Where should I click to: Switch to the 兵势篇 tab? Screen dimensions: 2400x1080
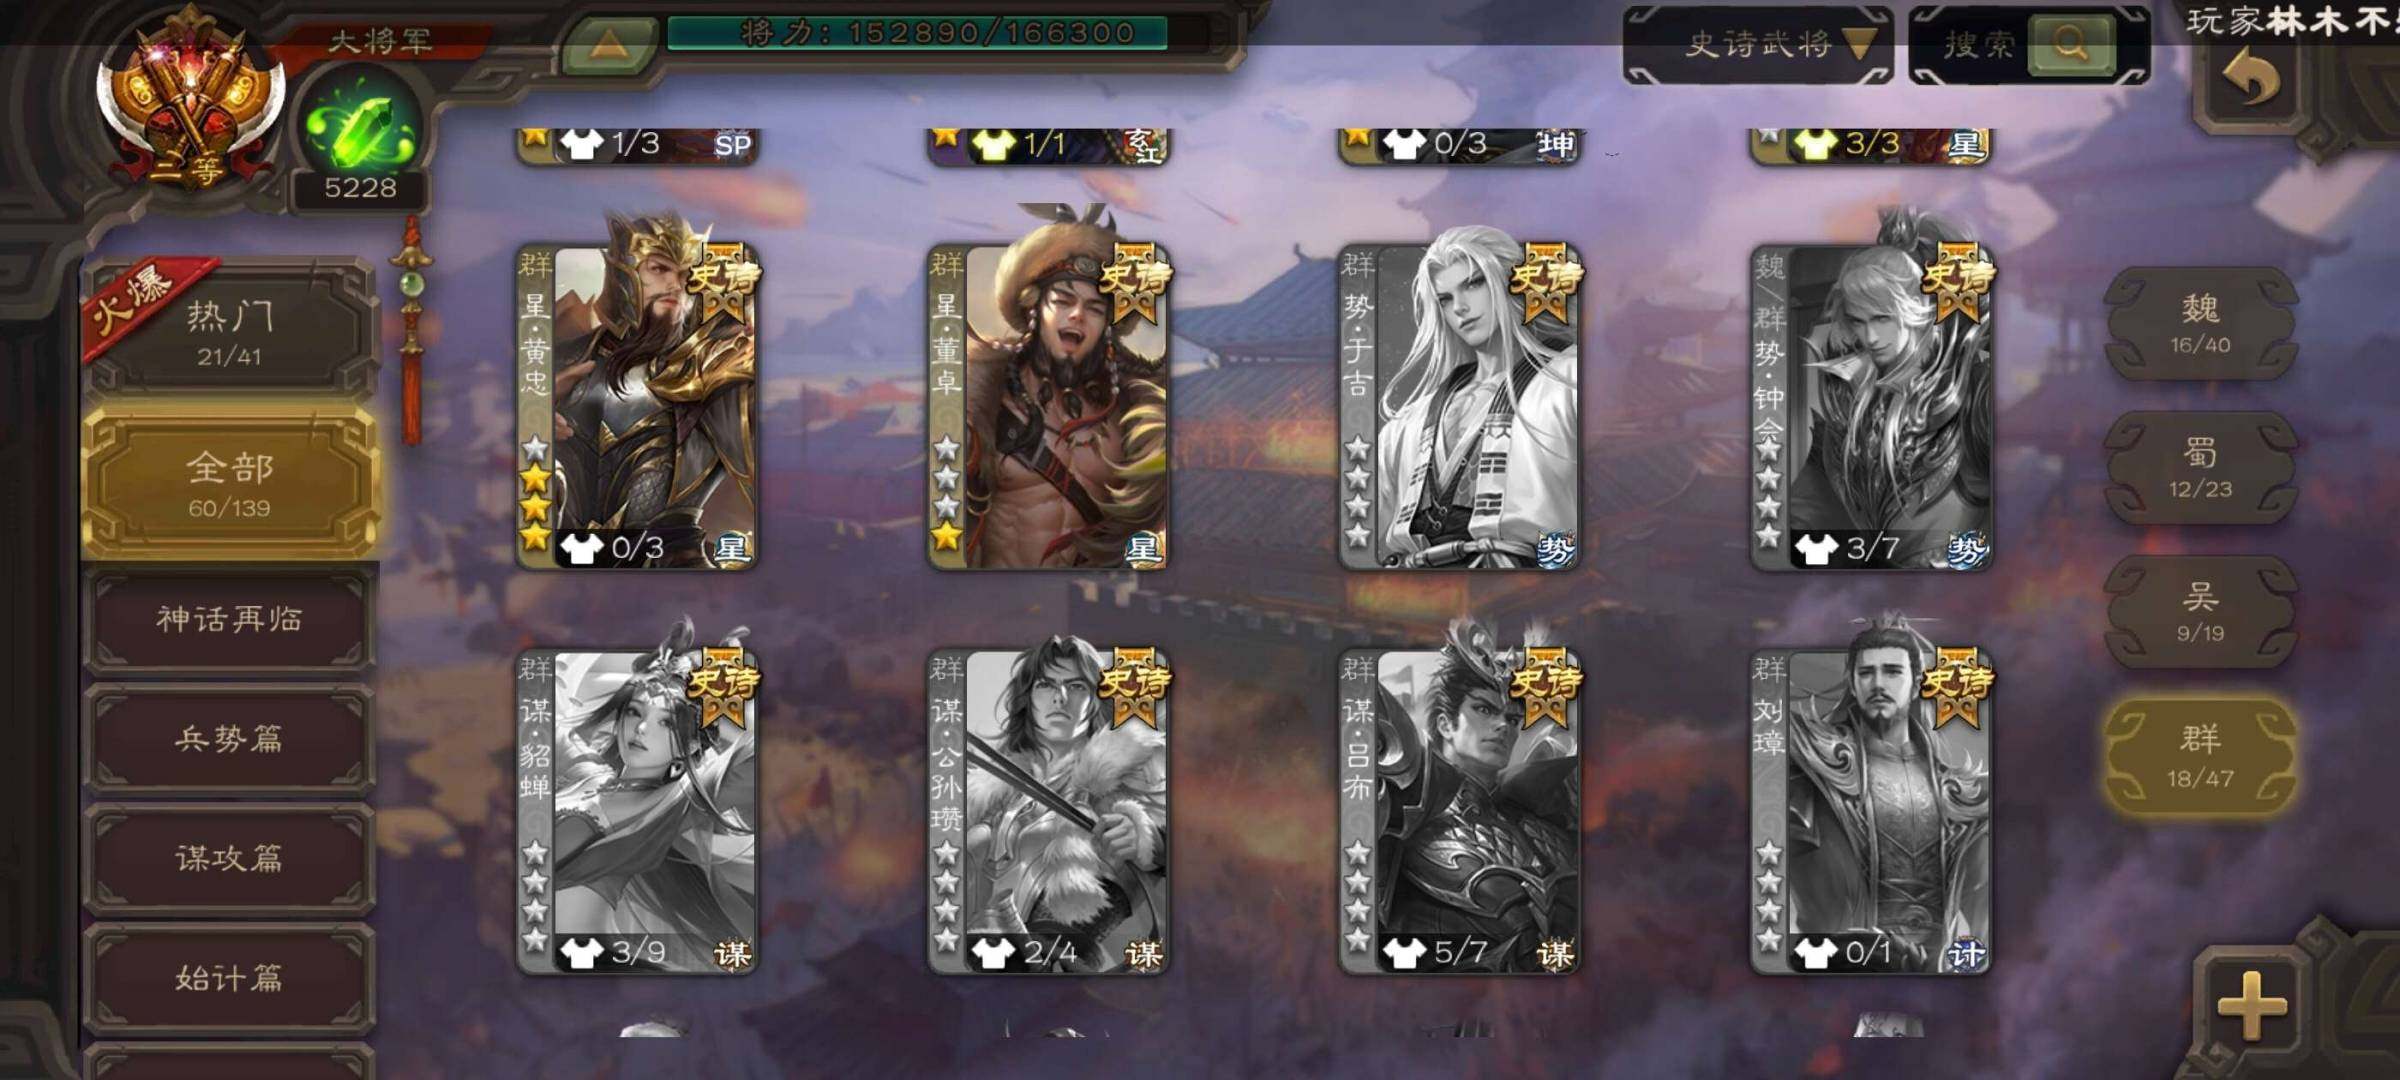[229, 739]
